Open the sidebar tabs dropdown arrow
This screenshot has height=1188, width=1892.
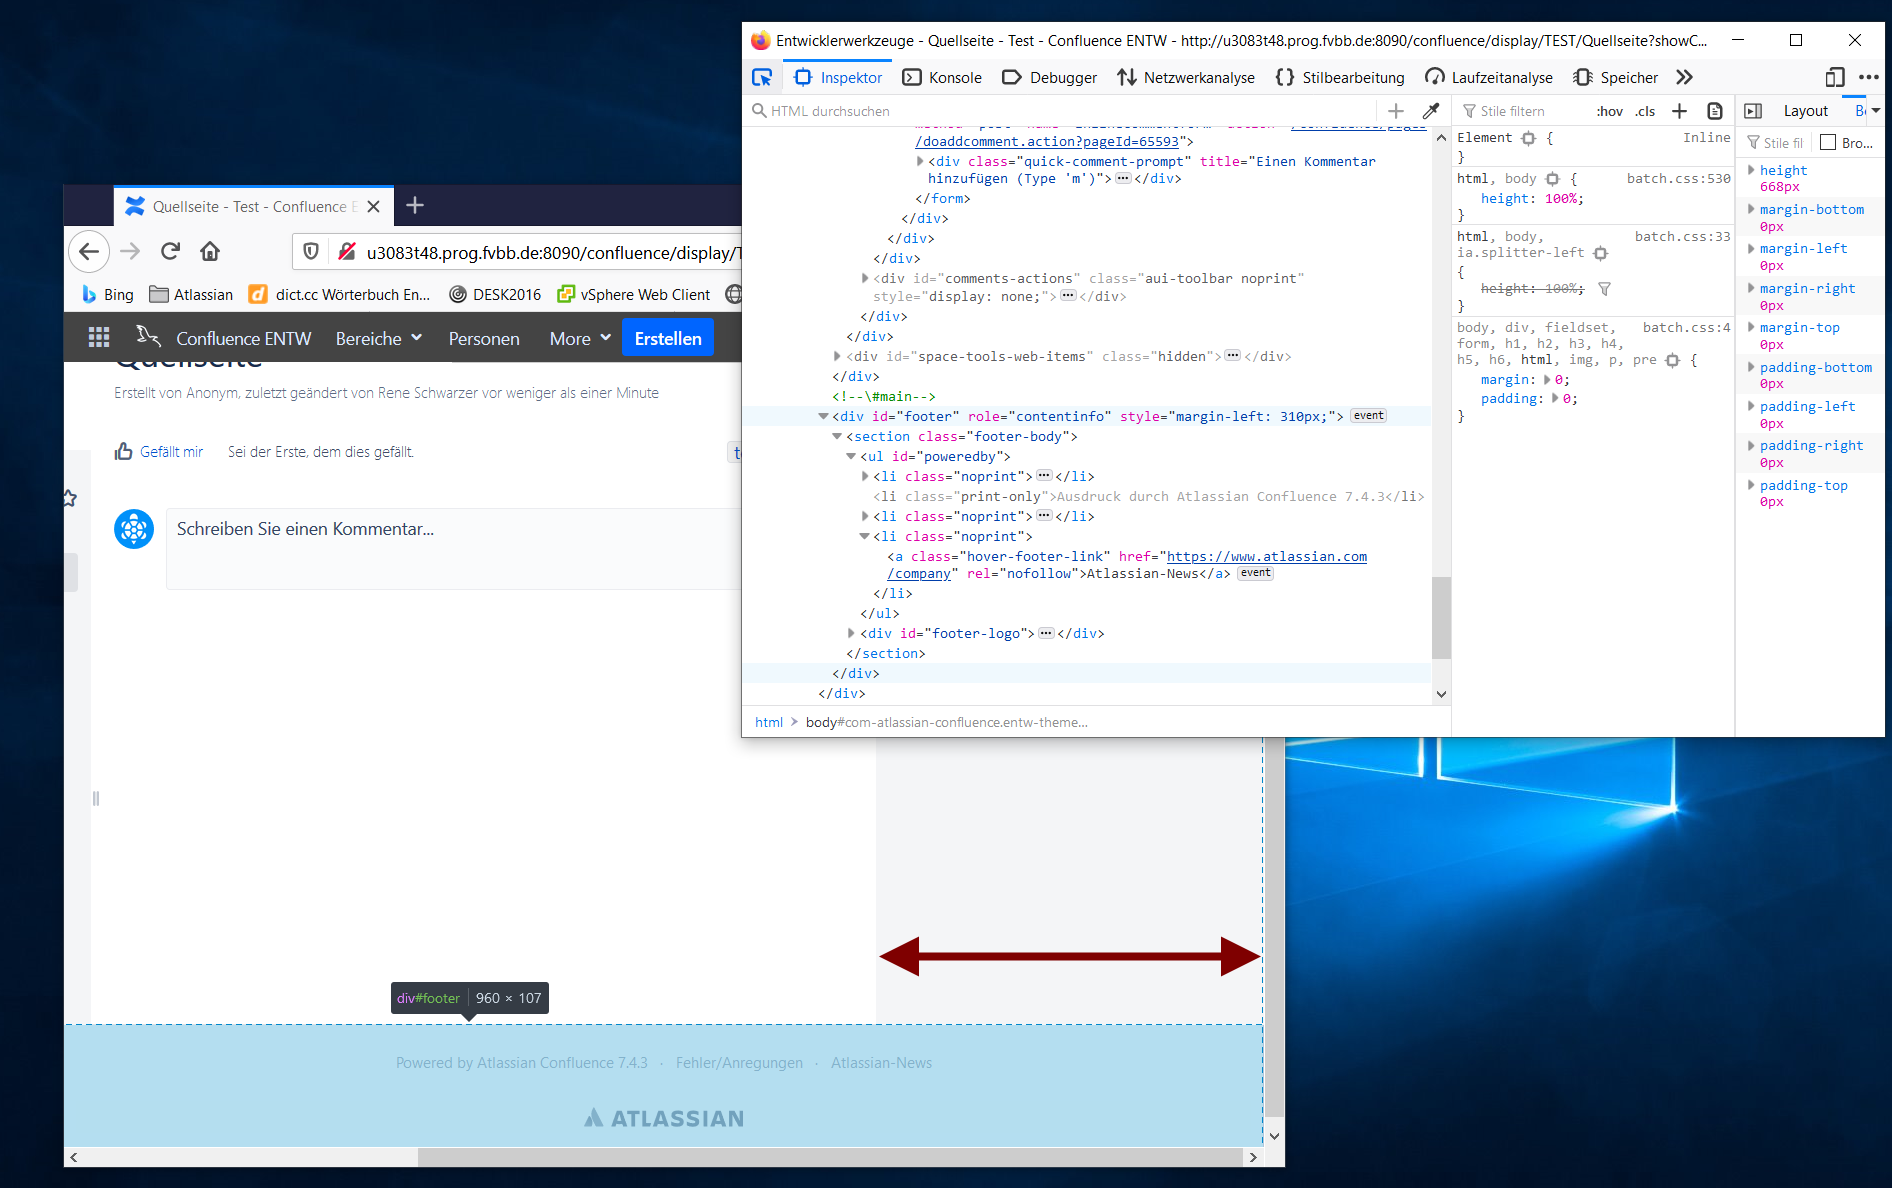[1876, 111]
